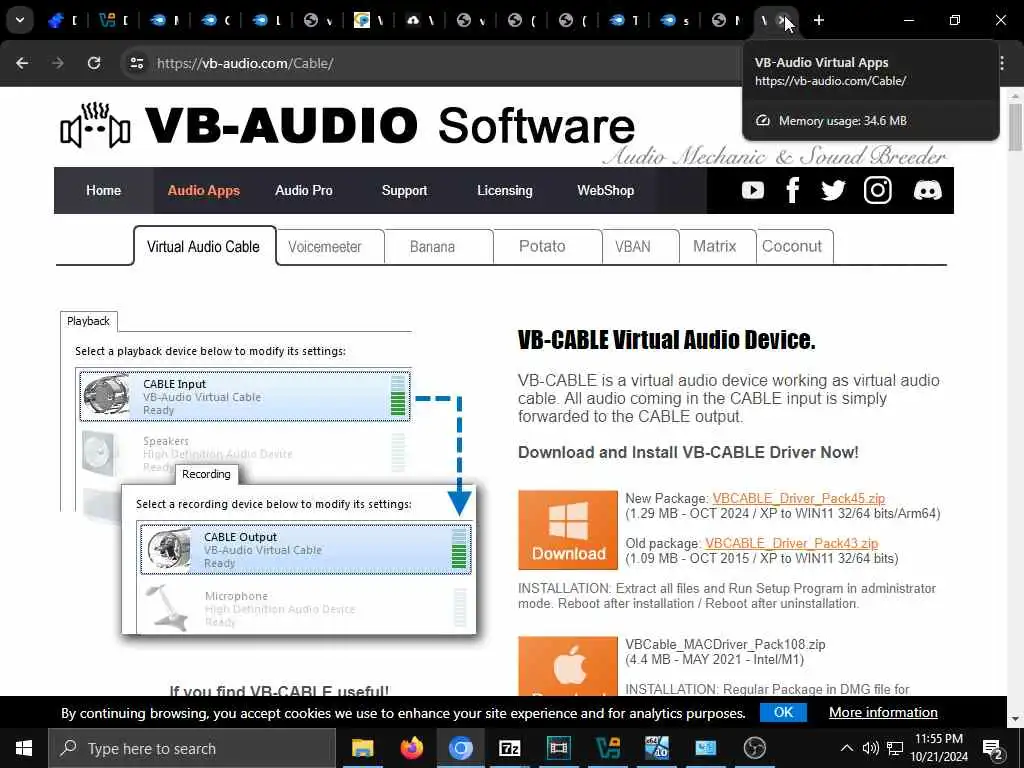Image resolution: width=1024 pixels, height=768 pixels.
Task: Click the Windows Start button
Action: tap(24, 748)
